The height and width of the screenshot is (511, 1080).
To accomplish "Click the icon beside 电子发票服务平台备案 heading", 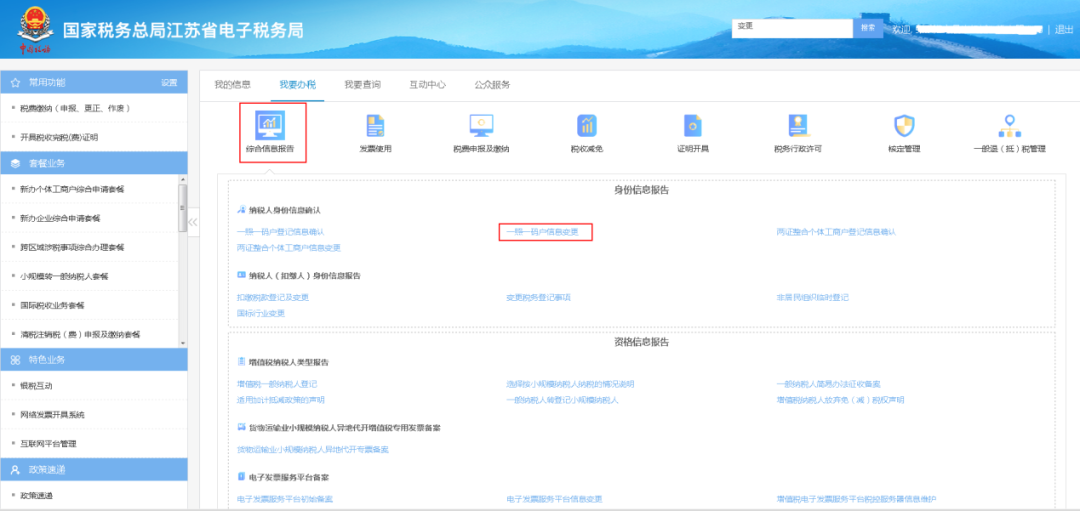I will tap(241, 476).
